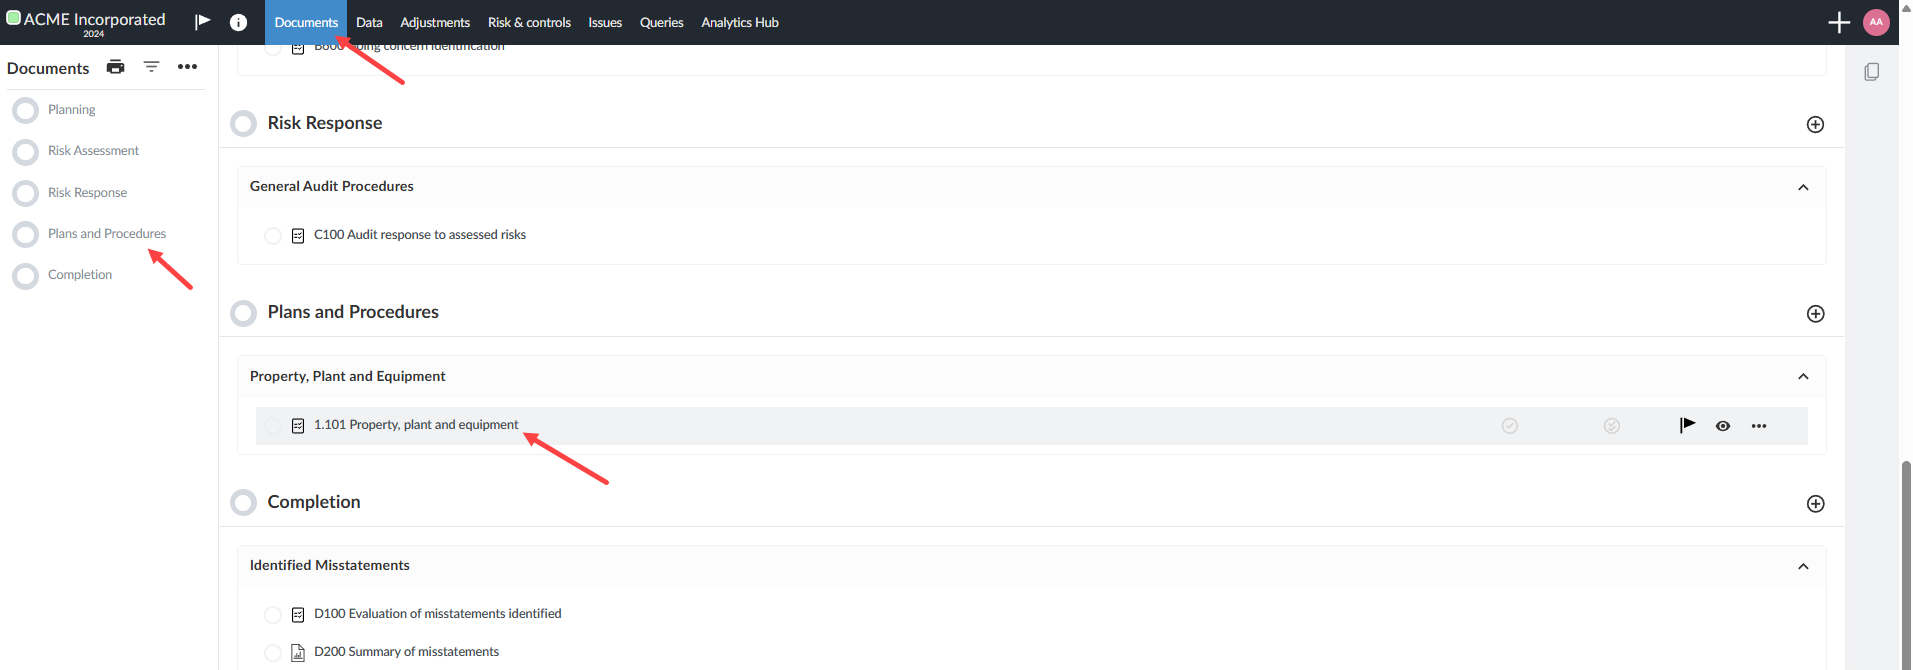This screenshot has width=1913, height=670.
Task: Click the print icon in Documents panel
Action: [x=116, y=67]
